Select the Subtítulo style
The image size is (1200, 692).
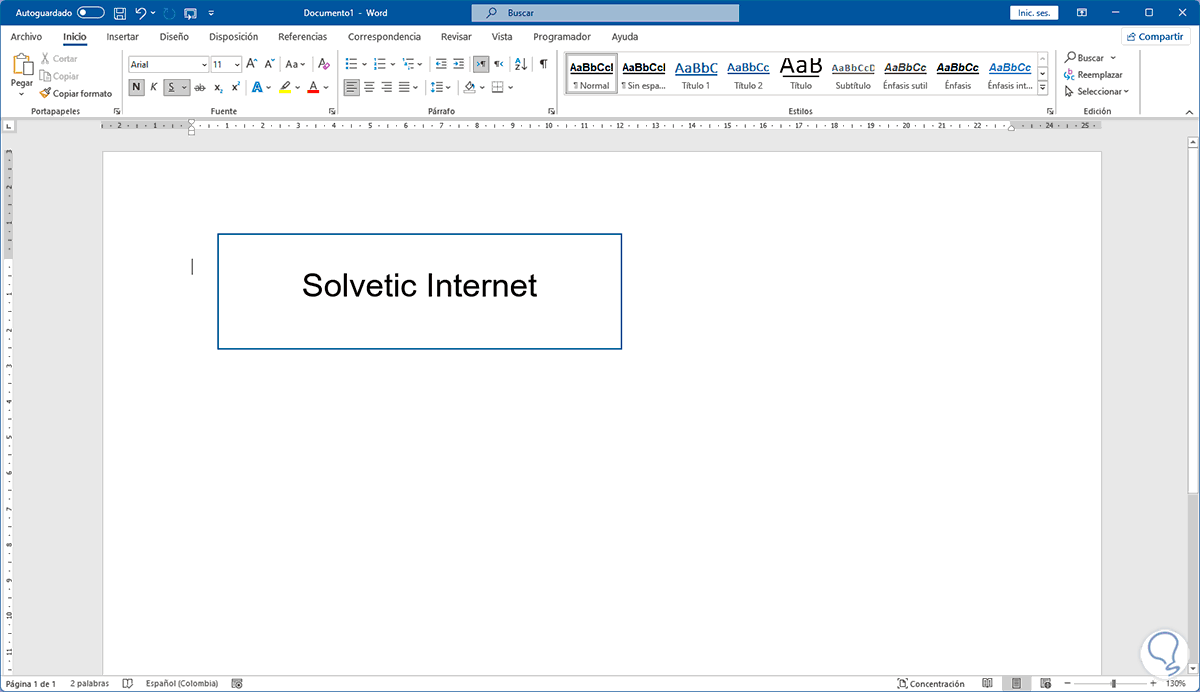(x=853, y=73)
